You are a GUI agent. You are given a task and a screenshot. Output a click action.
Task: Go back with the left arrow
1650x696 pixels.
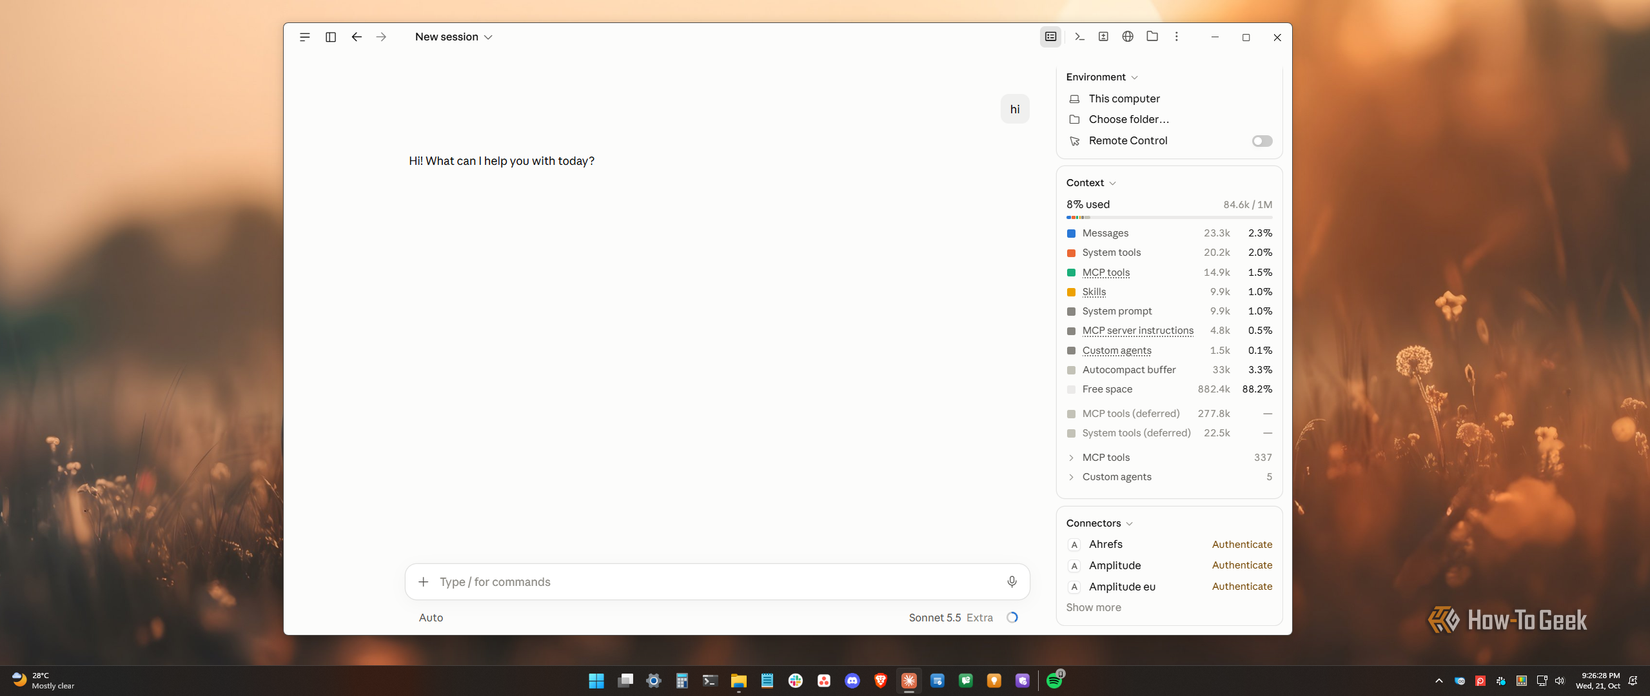click(x=356, y=37)
